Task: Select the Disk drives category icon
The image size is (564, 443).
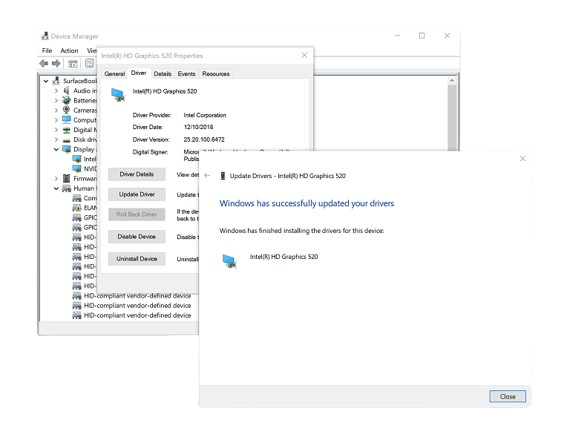Action: point(66,140)
